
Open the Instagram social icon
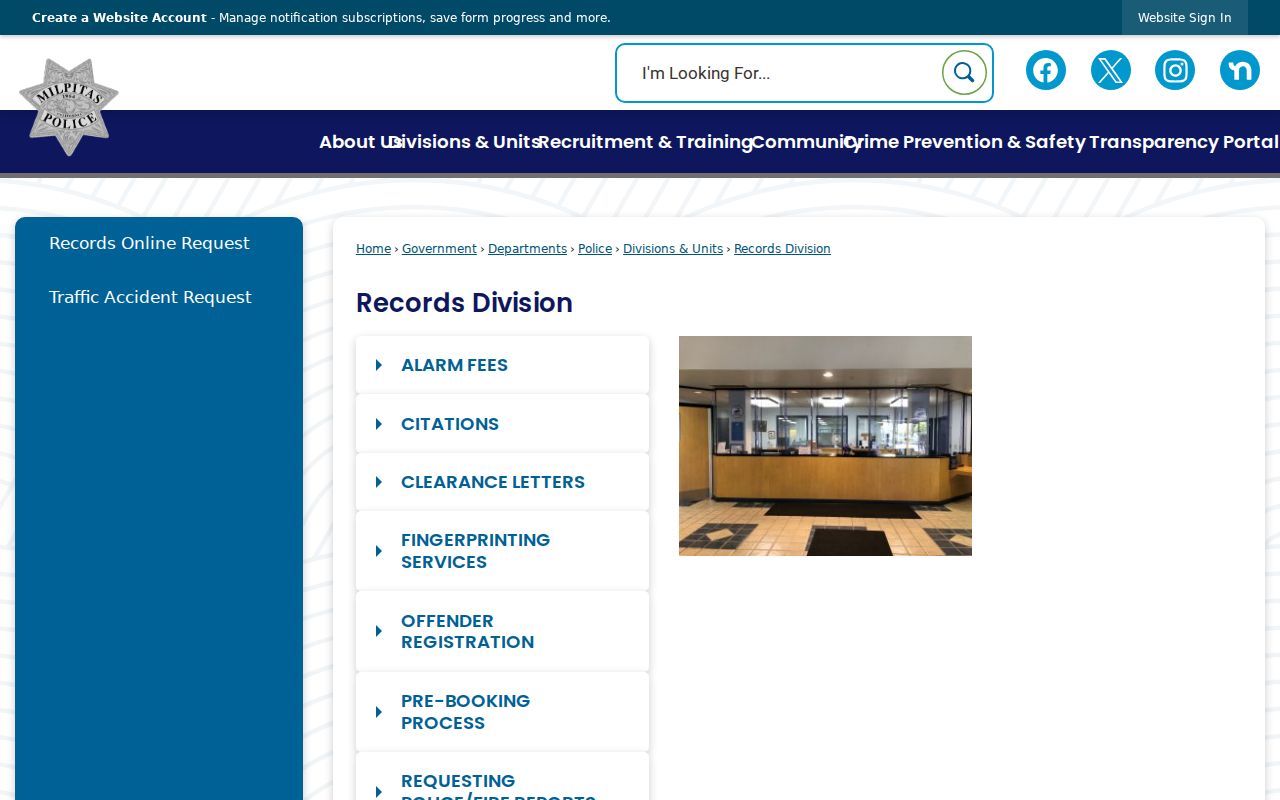pos(1175,70)
